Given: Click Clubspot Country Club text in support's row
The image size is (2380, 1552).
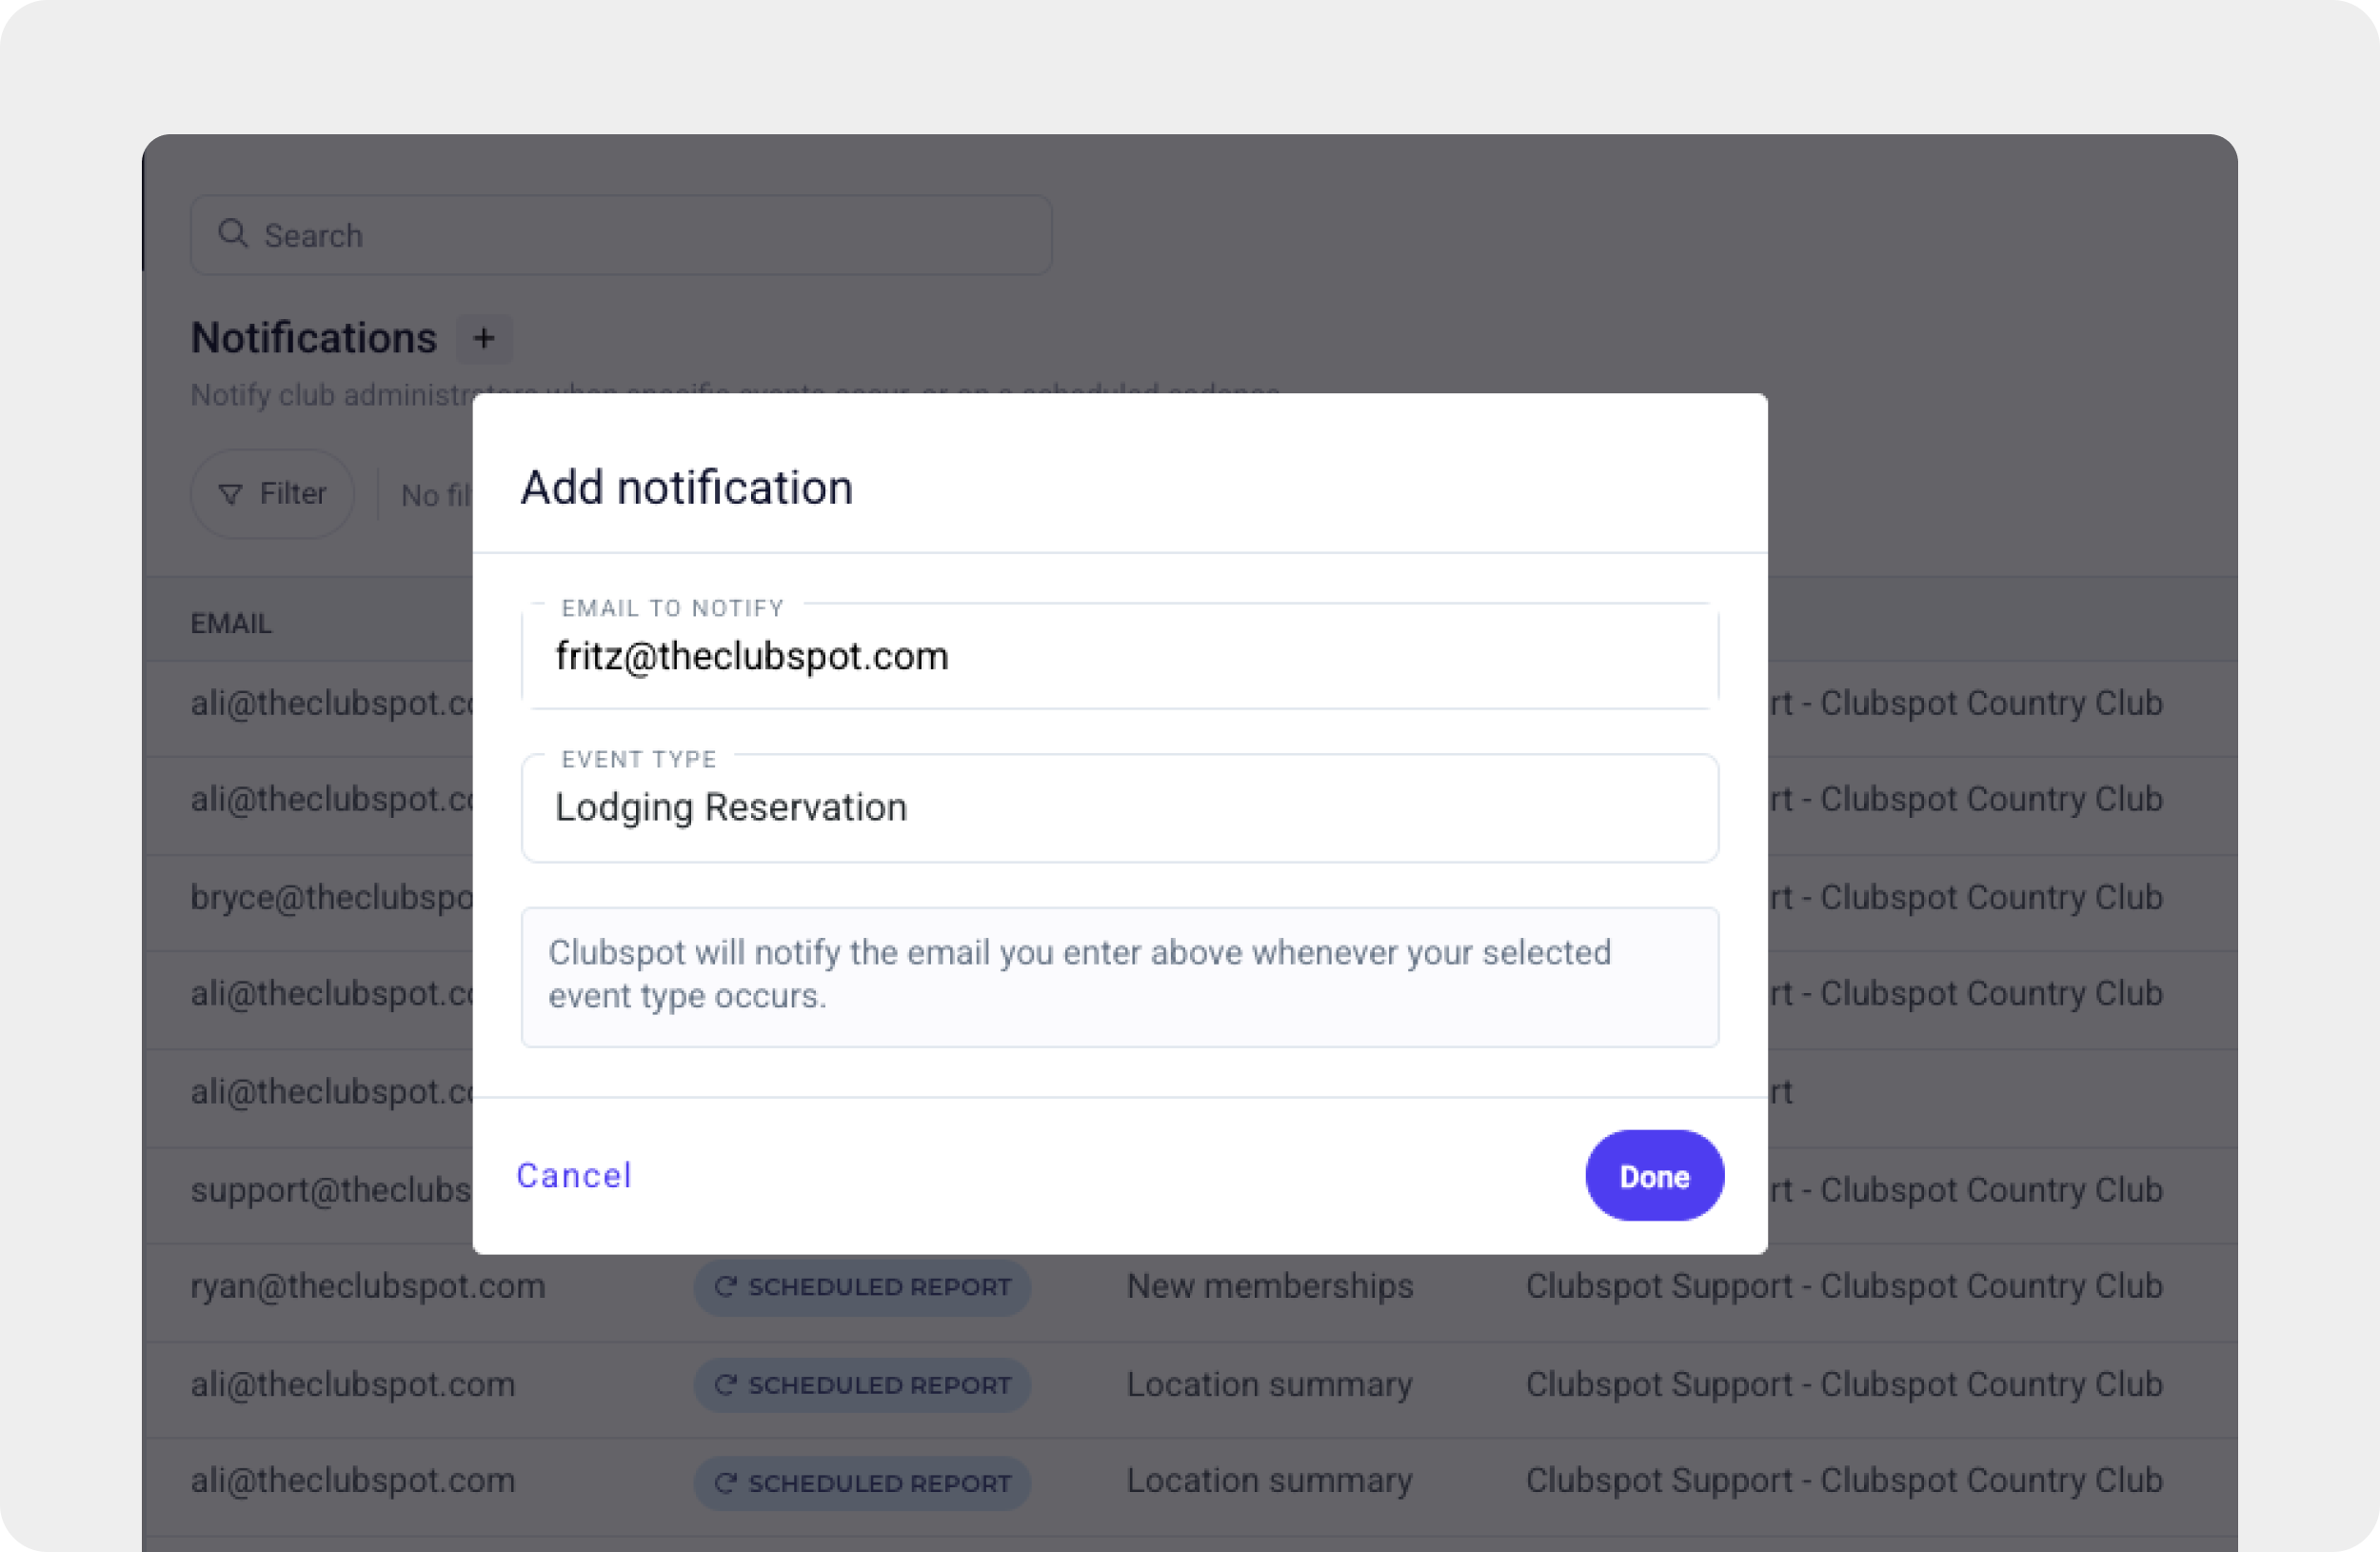Looking at the screenshot, I should point(1991,1190).
